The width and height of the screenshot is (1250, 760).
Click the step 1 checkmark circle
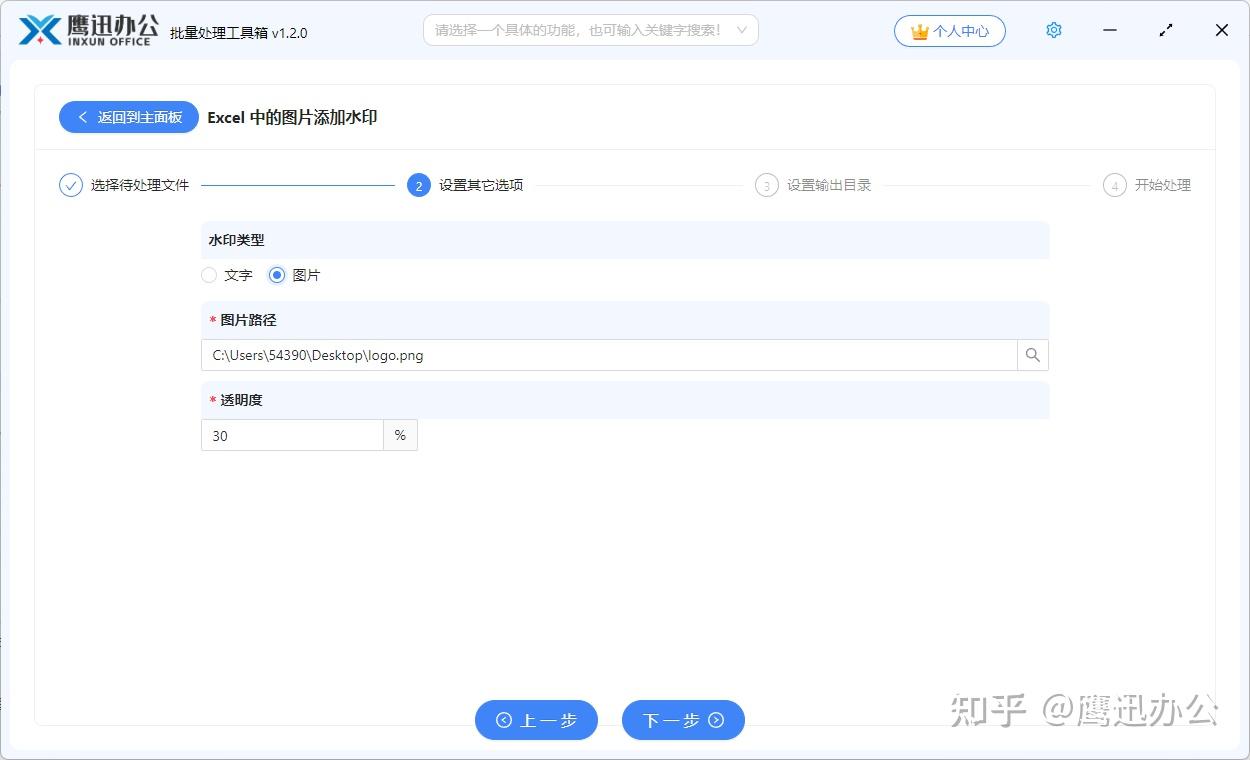[70, 185]
